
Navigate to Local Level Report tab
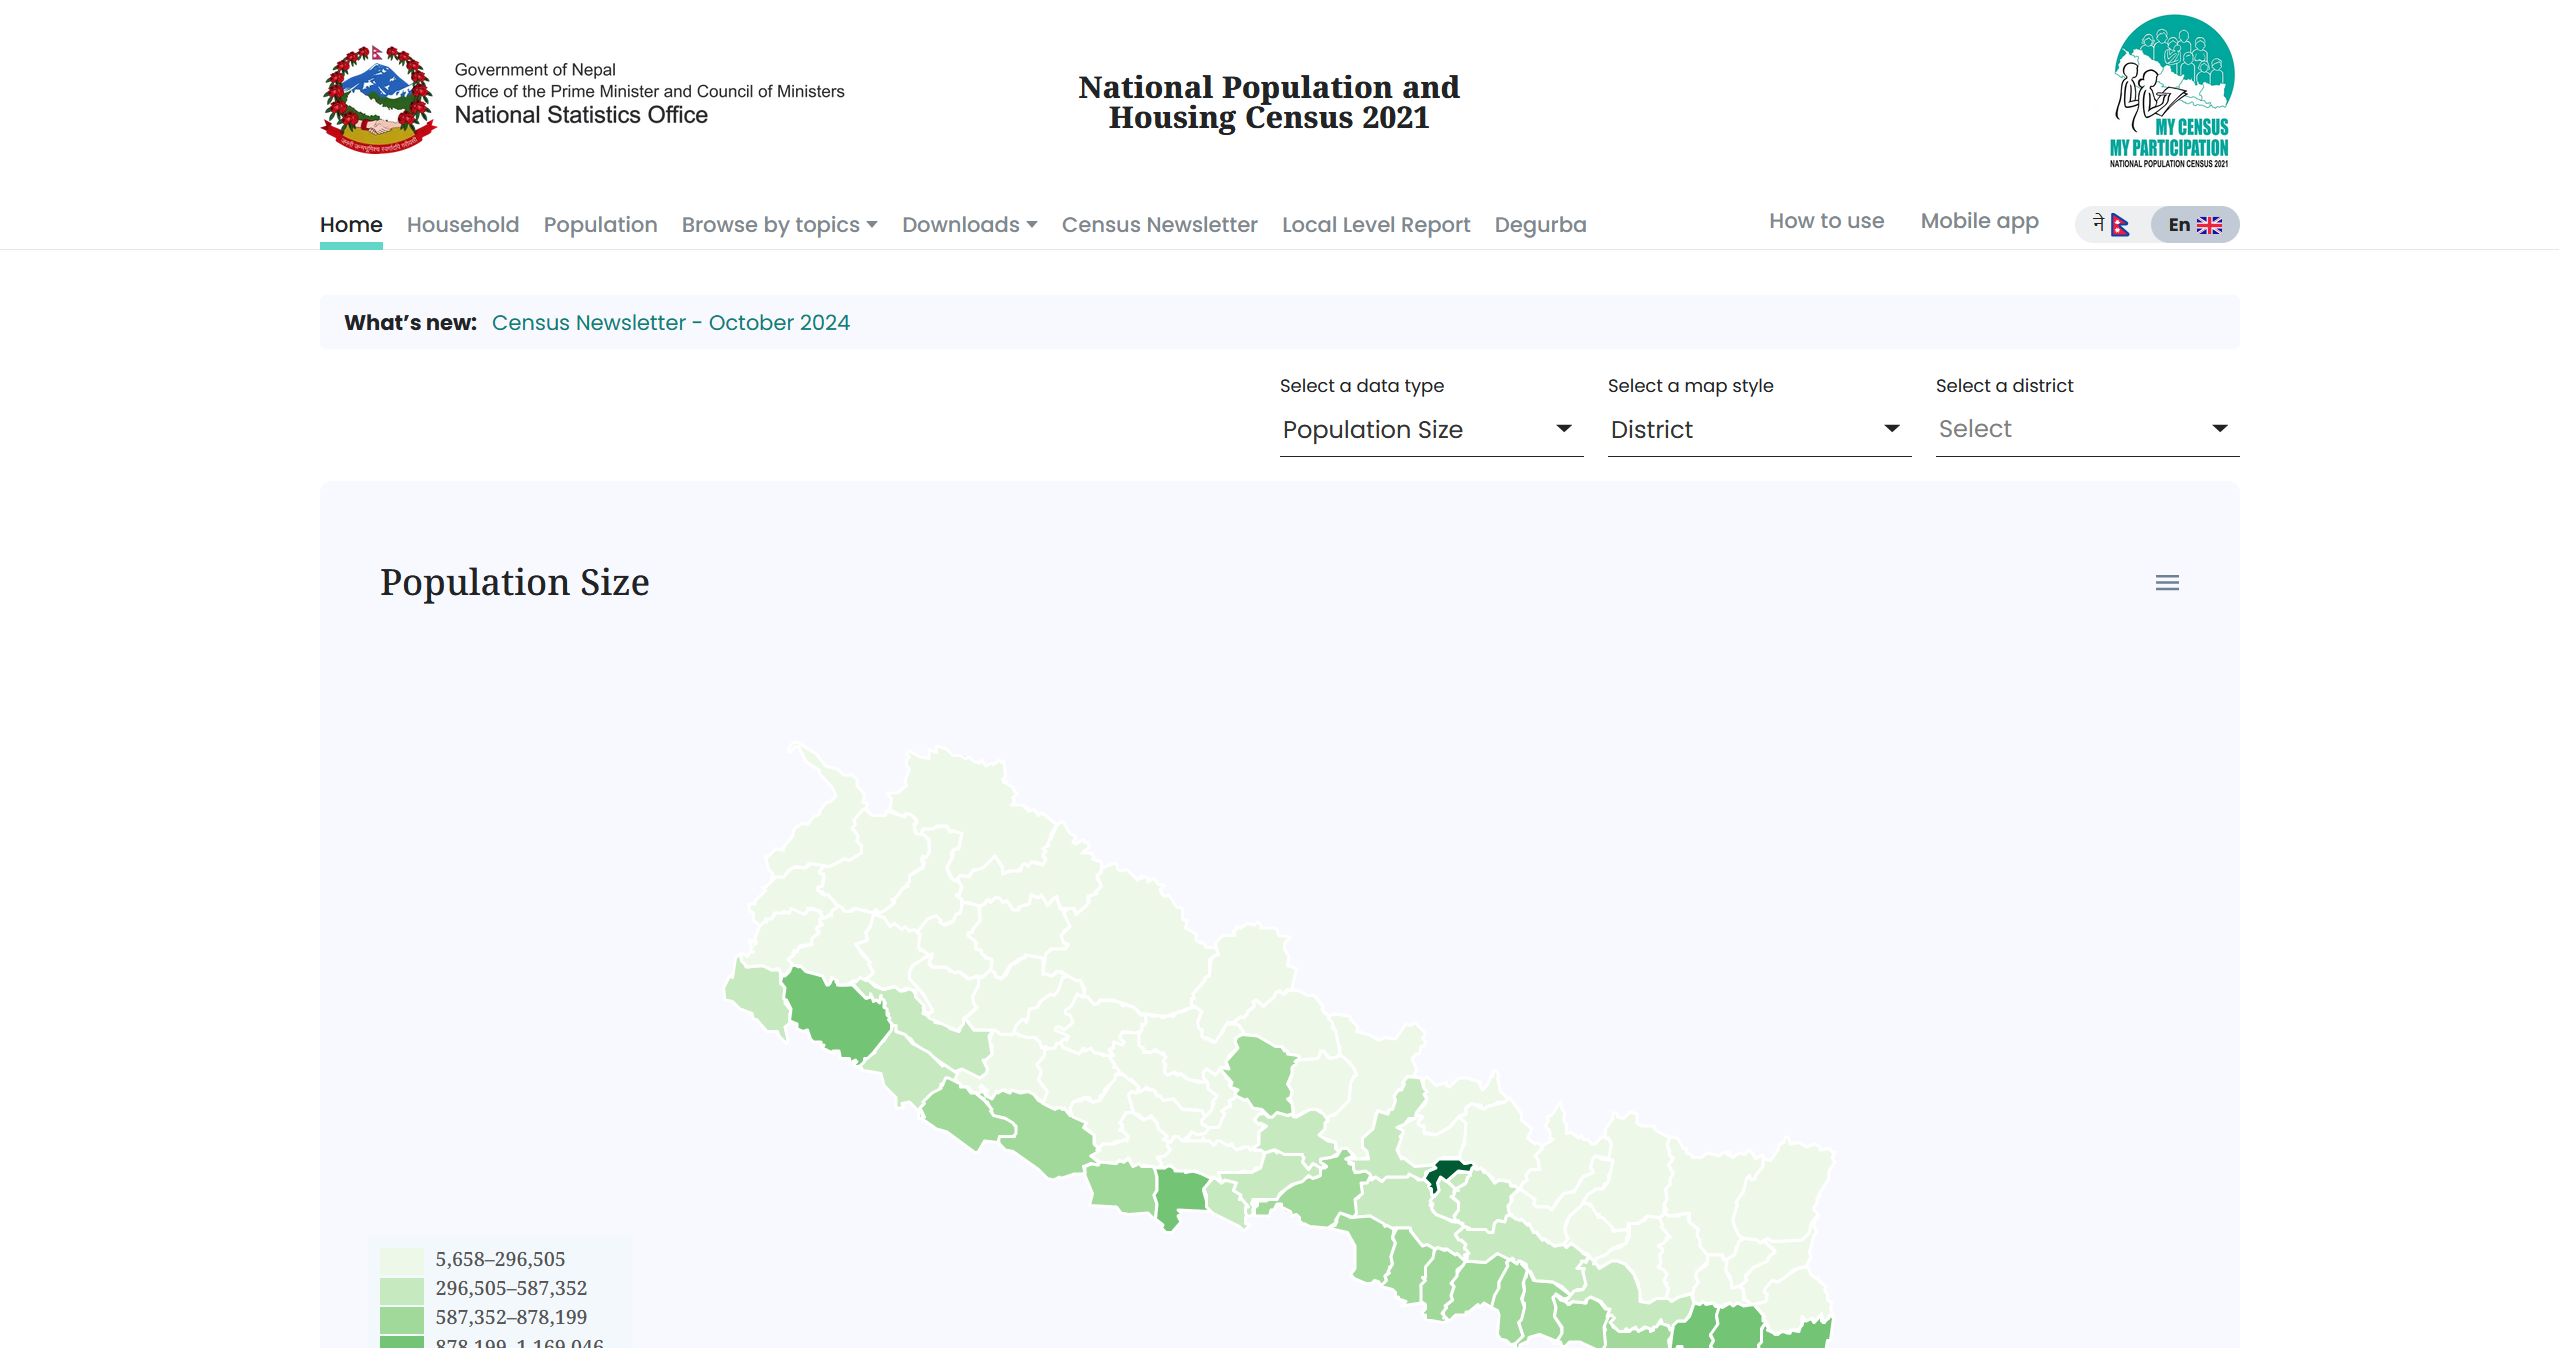coord(1374,224)
